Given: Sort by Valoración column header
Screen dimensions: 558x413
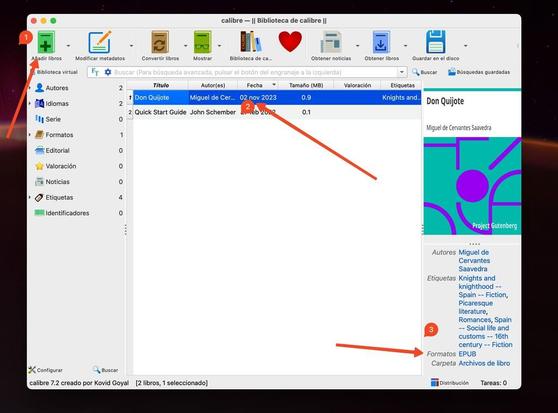Looking at the screenshot, I should pyautogui.click(x=357, y=85).
